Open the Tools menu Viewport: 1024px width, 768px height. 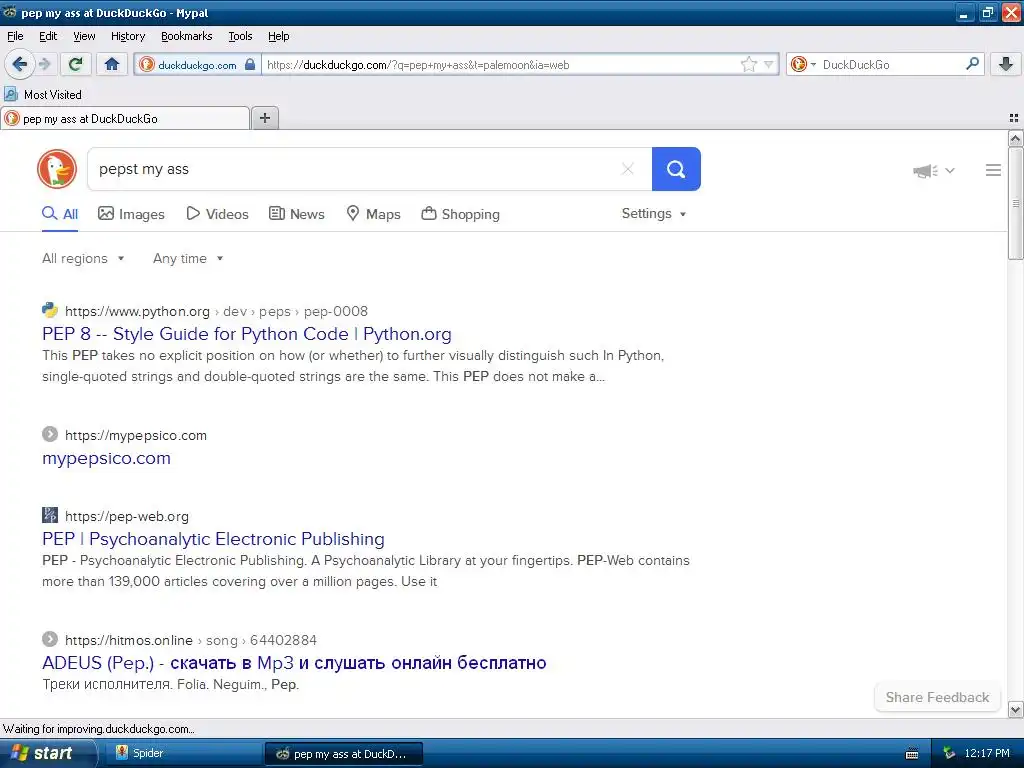click(240, 36)
